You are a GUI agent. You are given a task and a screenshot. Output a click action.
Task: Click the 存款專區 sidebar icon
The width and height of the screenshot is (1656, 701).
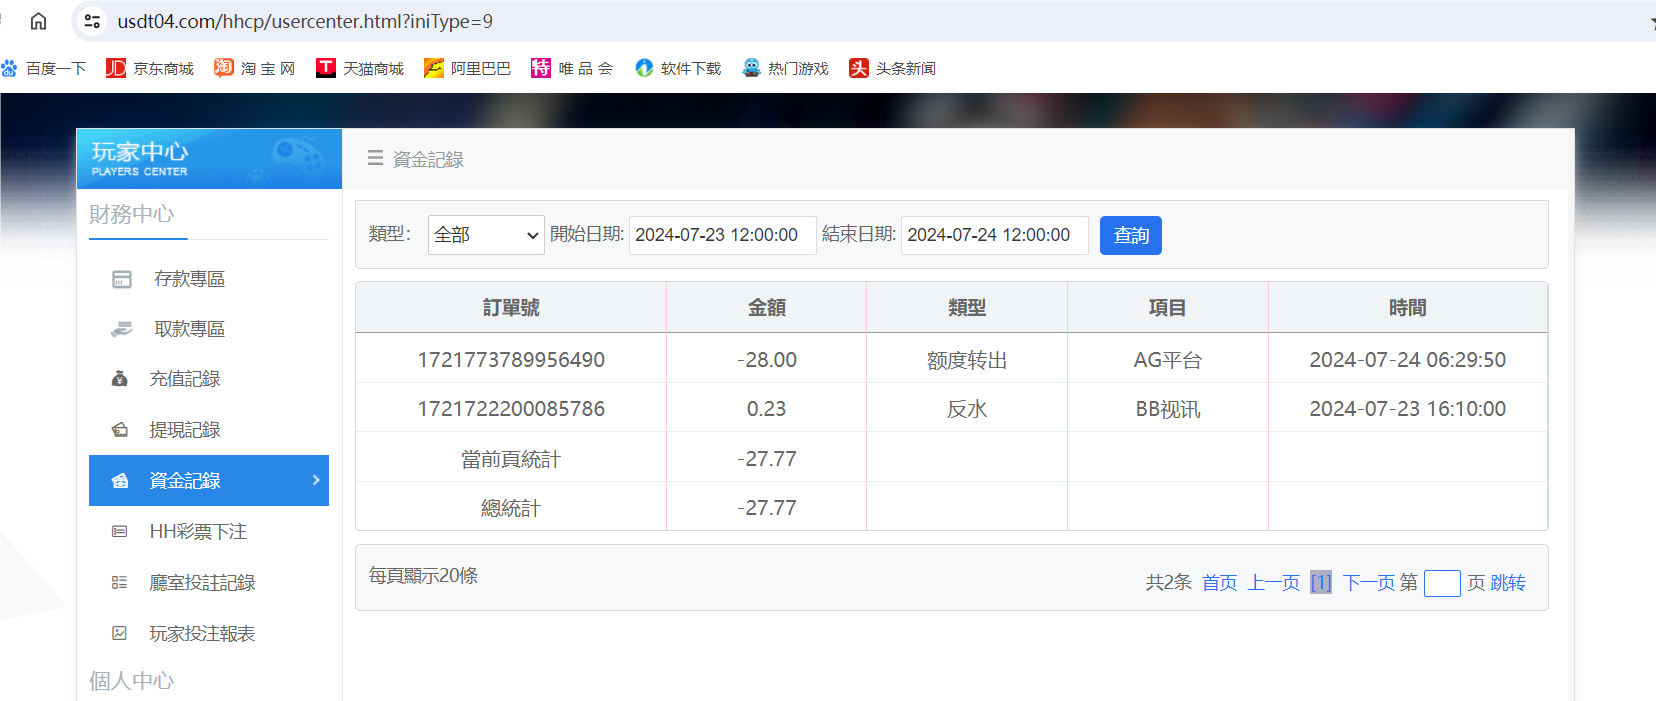click(x=122, y=279)
